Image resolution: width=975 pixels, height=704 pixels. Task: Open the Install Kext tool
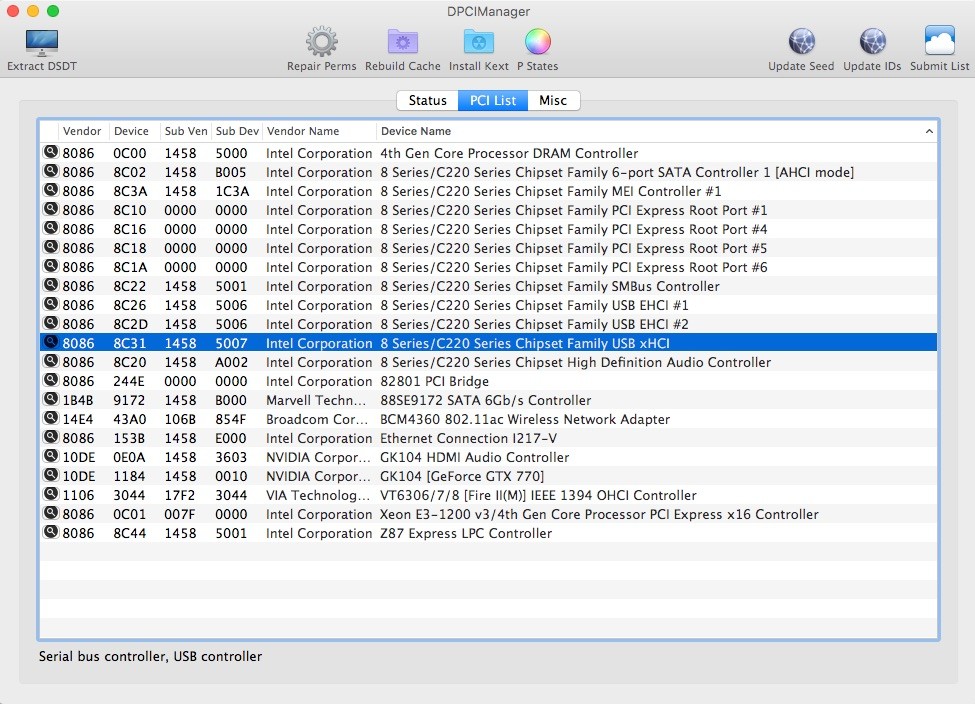click(478, 43)
